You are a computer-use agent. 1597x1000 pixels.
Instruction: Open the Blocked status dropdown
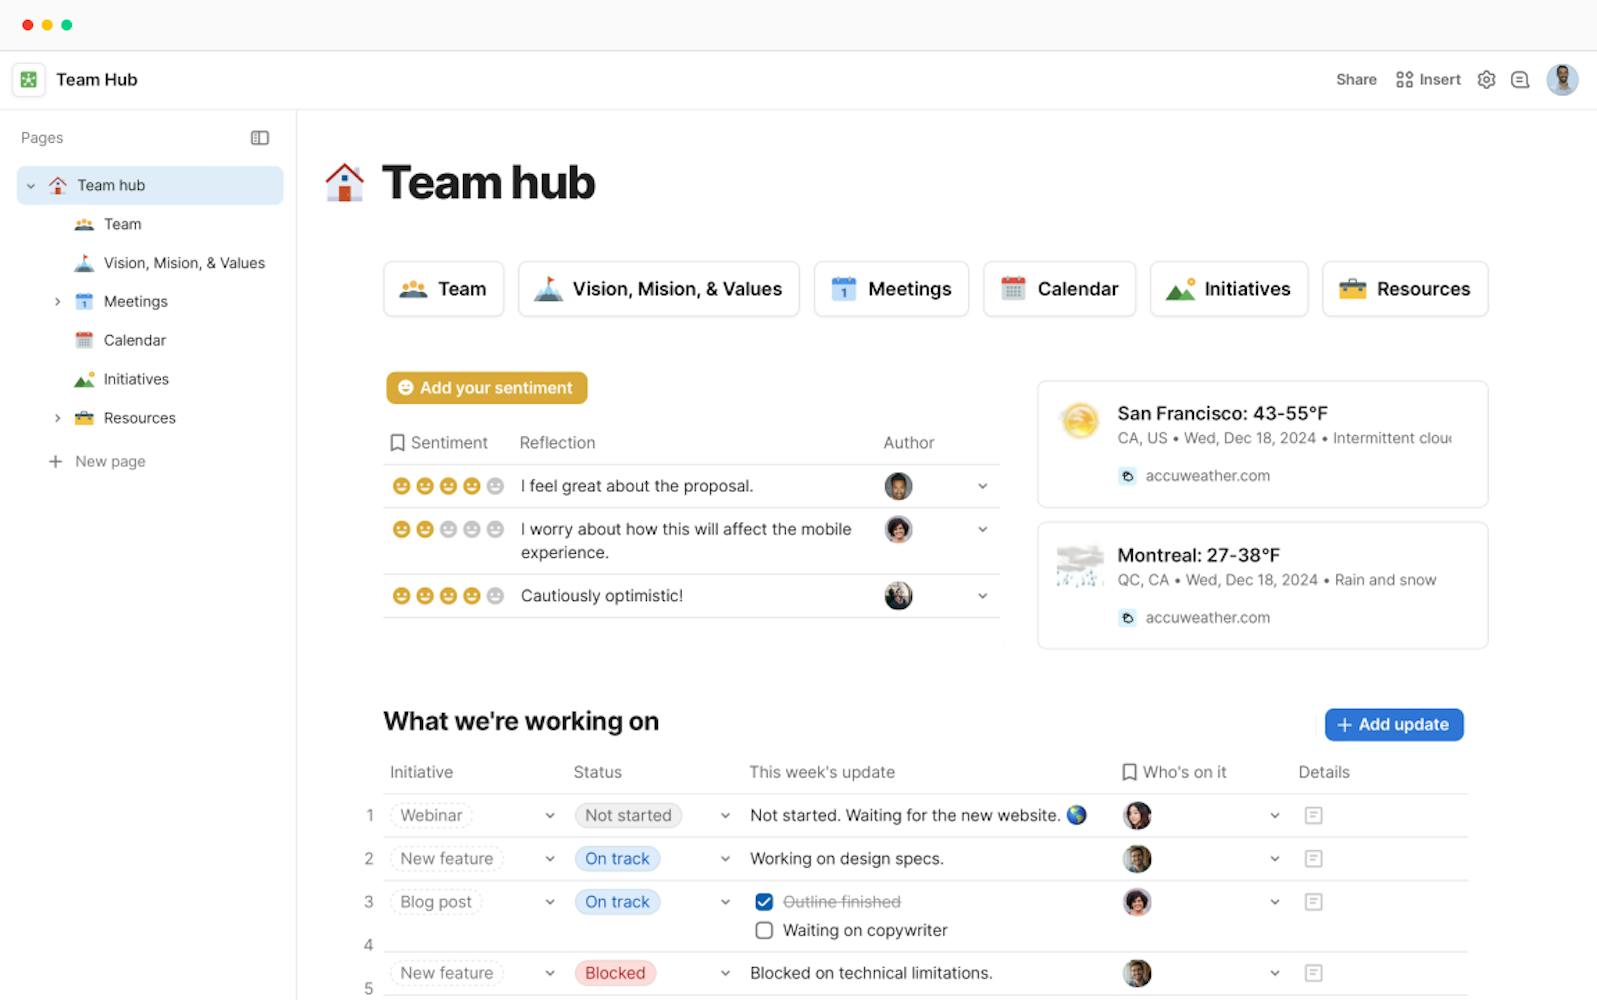tap(725, 973)
